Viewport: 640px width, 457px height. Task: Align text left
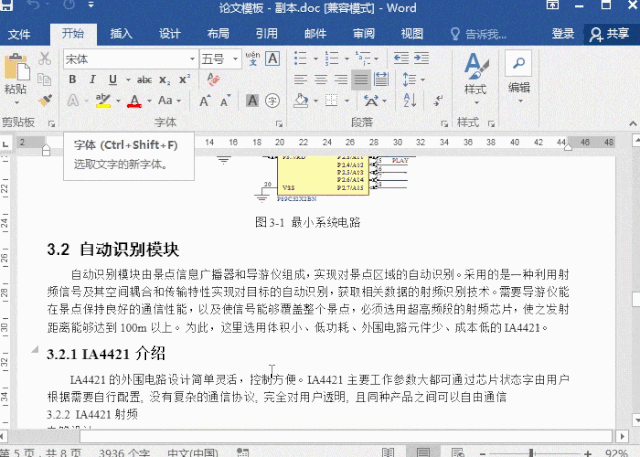(301, 79)
